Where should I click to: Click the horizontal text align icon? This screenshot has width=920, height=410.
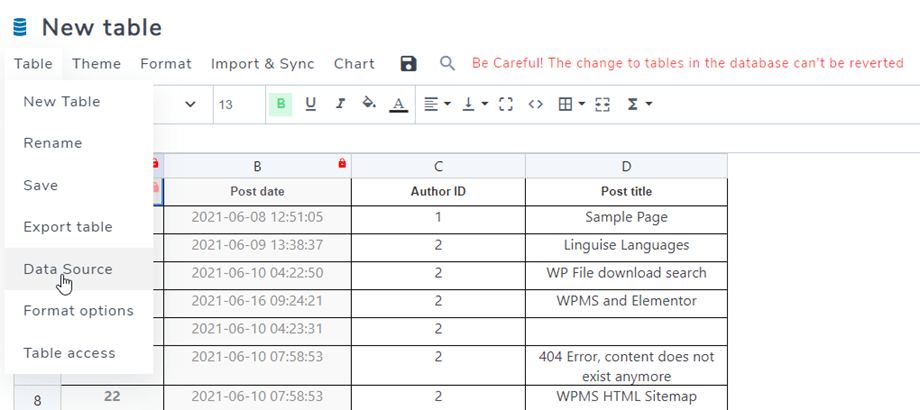point(431,104)
